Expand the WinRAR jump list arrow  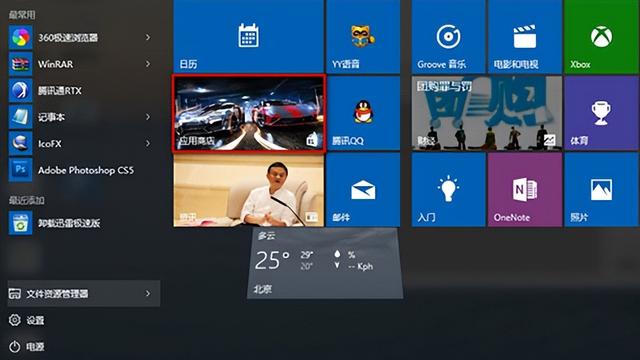(148, 64)
